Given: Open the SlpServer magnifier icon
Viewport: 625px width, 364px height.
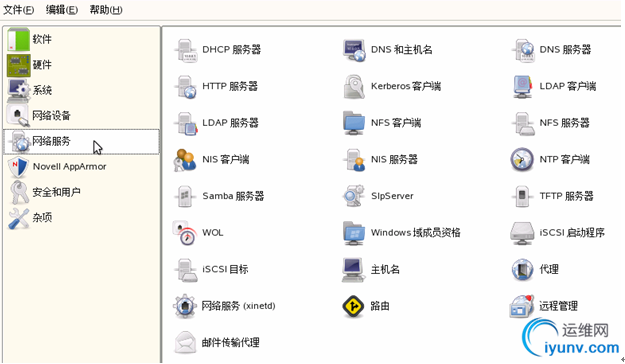Looking at the screenshot, I should (x=354, y=196).
